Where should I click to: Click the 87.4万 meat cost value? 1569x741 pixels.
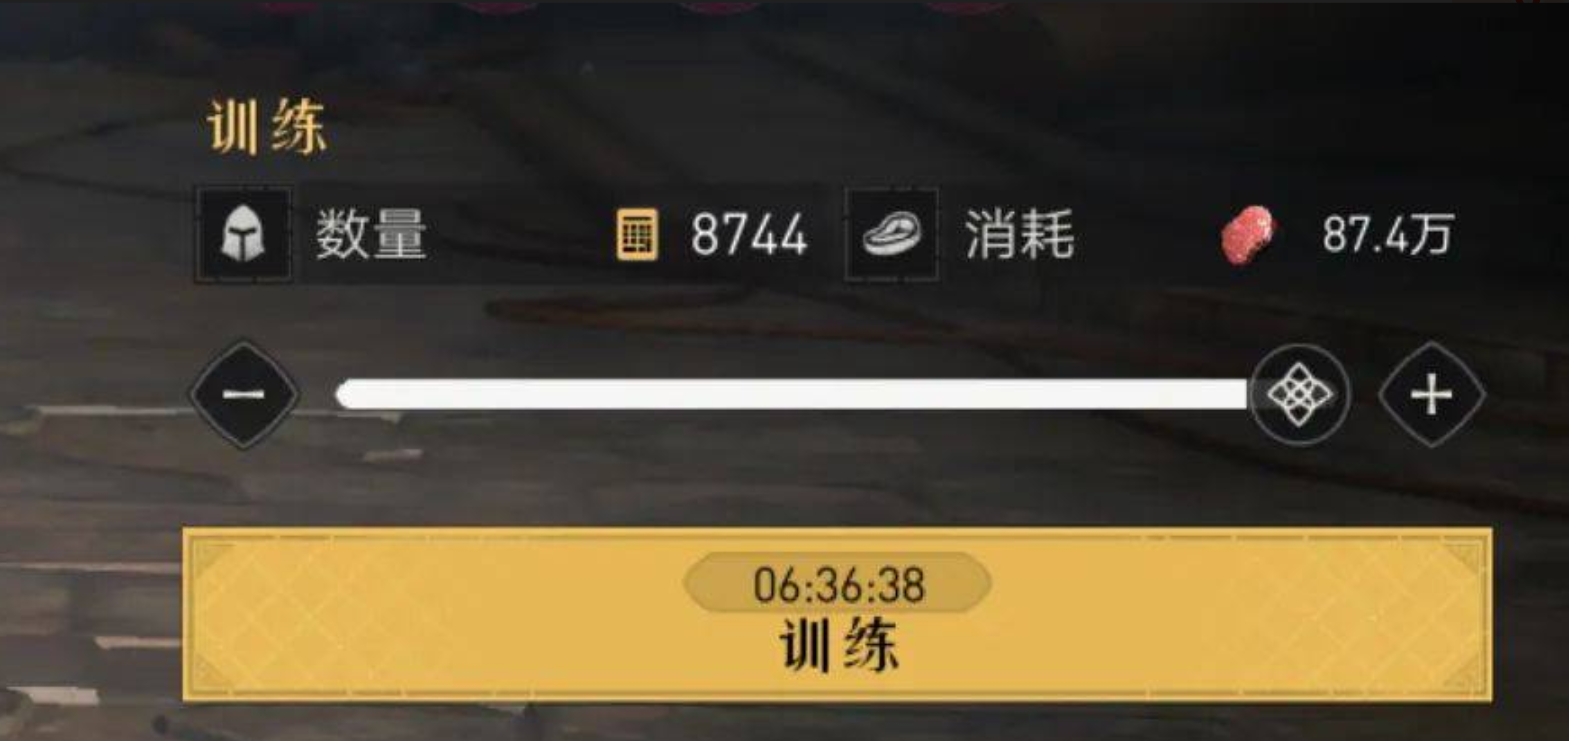1387,235
